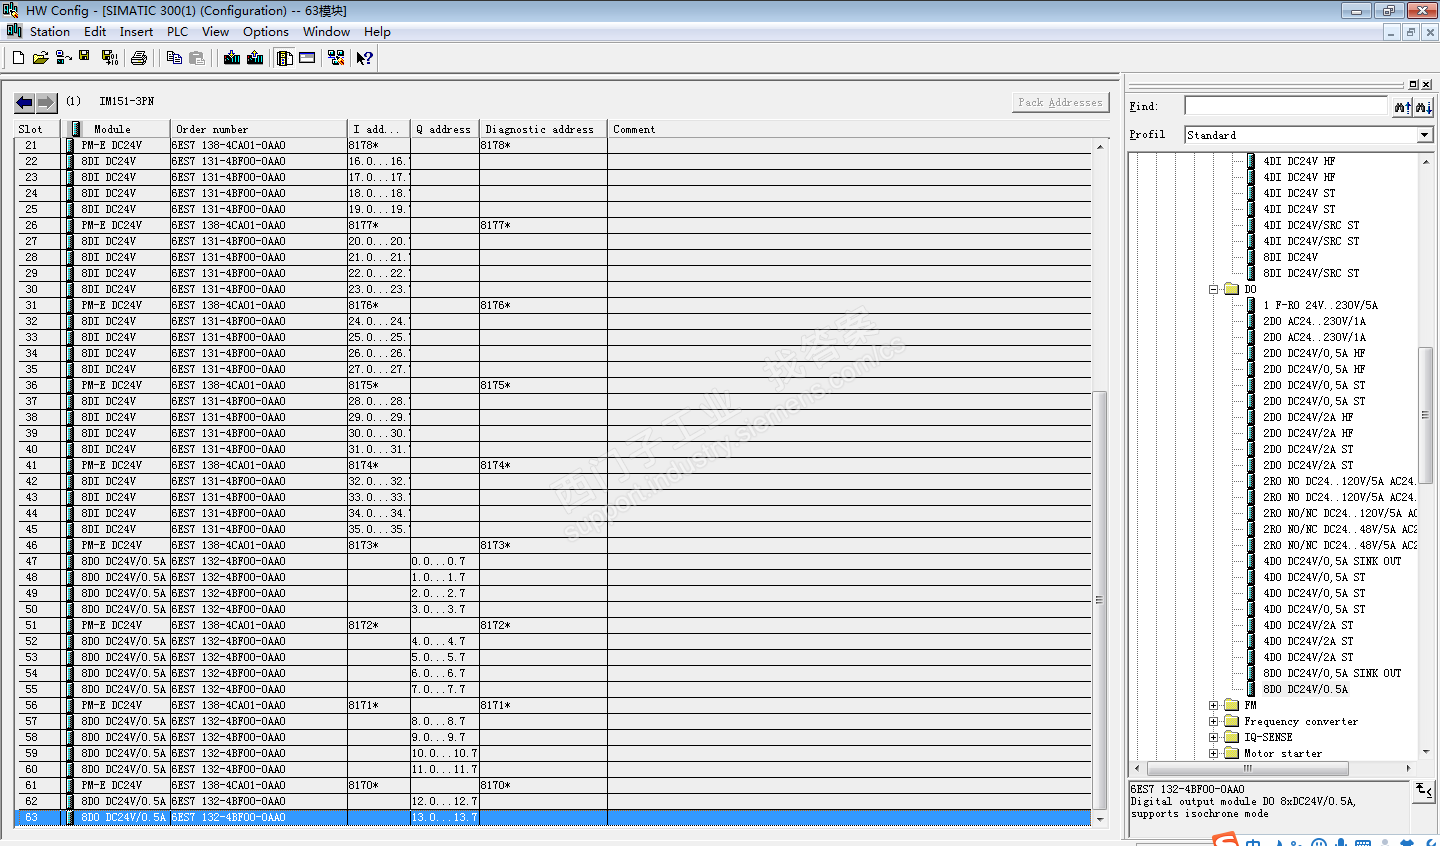Select slot 30 8DI DC24V row
Image resolution: width=1448 pixels, height=846 pixels.
554,289
